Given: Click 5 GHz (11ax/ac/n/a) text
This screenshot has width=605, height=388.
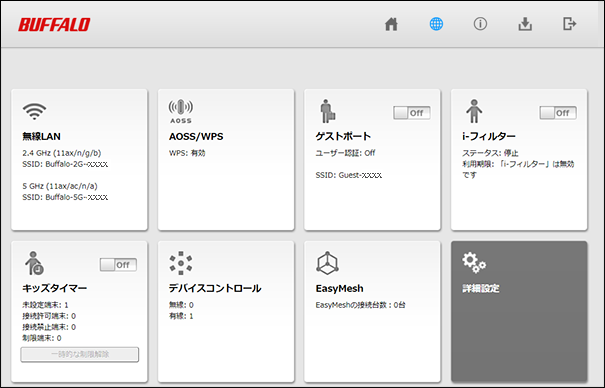Looking at the screenshot, I should pos(60,186).
